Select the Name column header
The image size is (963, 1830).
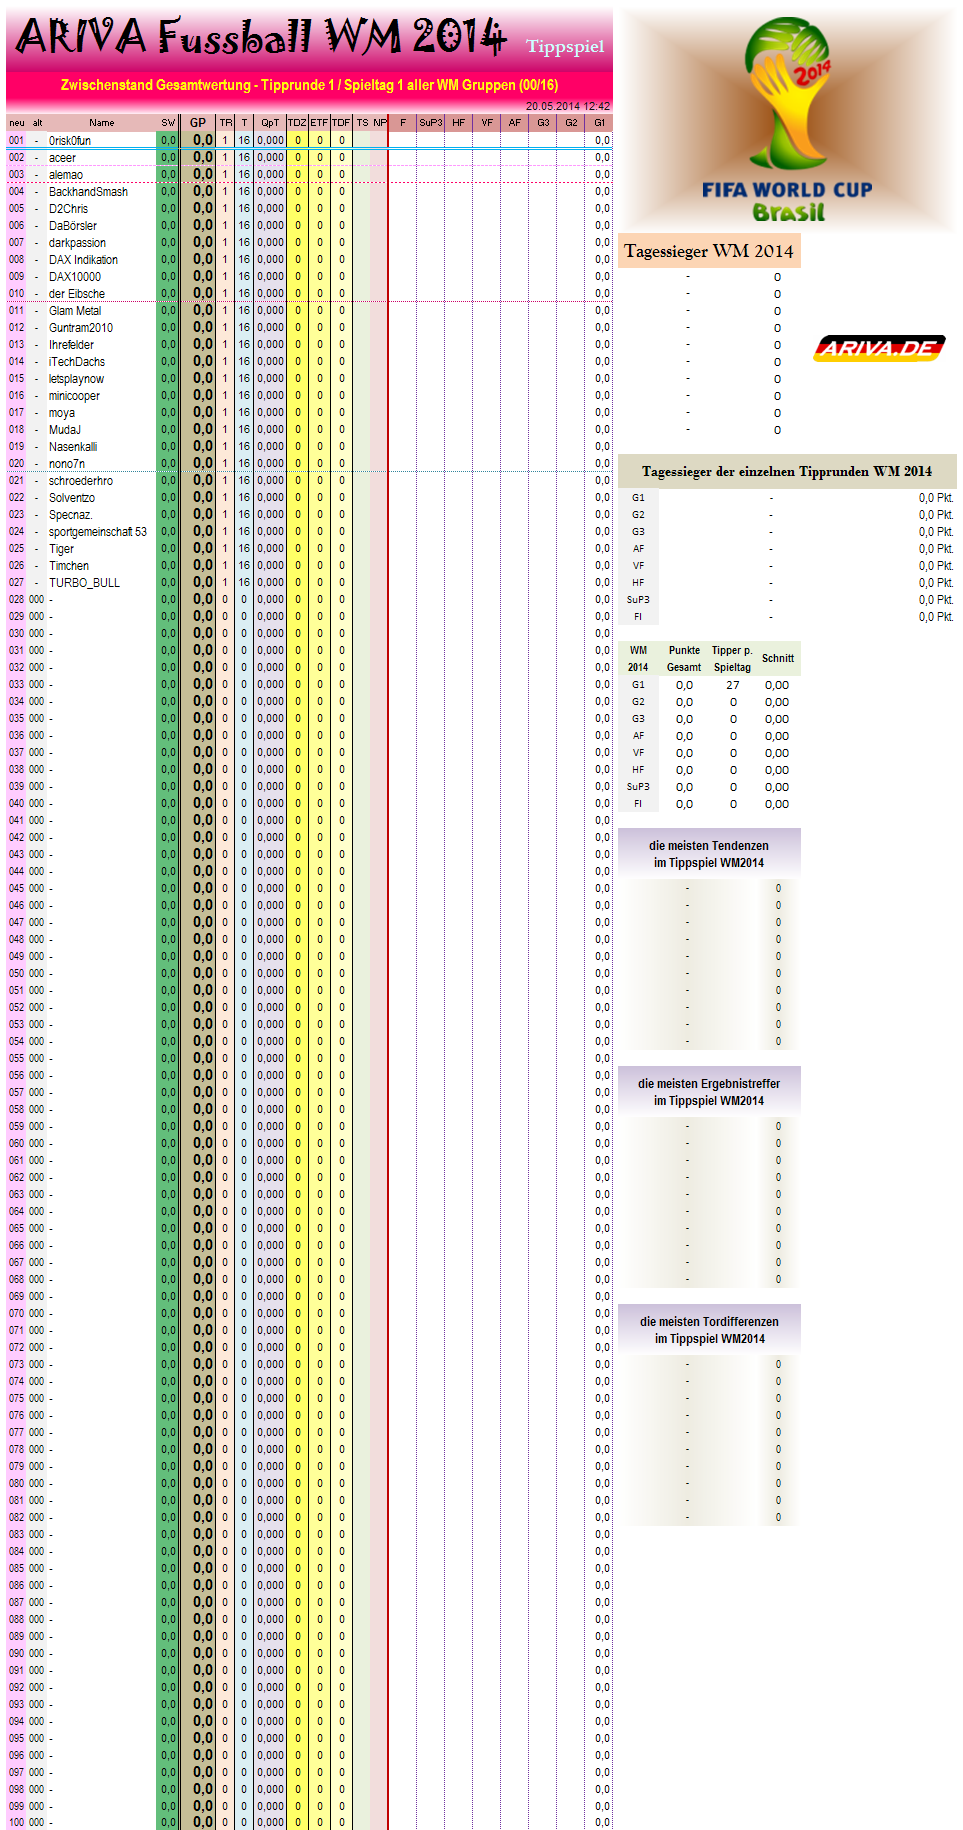tap(101, 123)
